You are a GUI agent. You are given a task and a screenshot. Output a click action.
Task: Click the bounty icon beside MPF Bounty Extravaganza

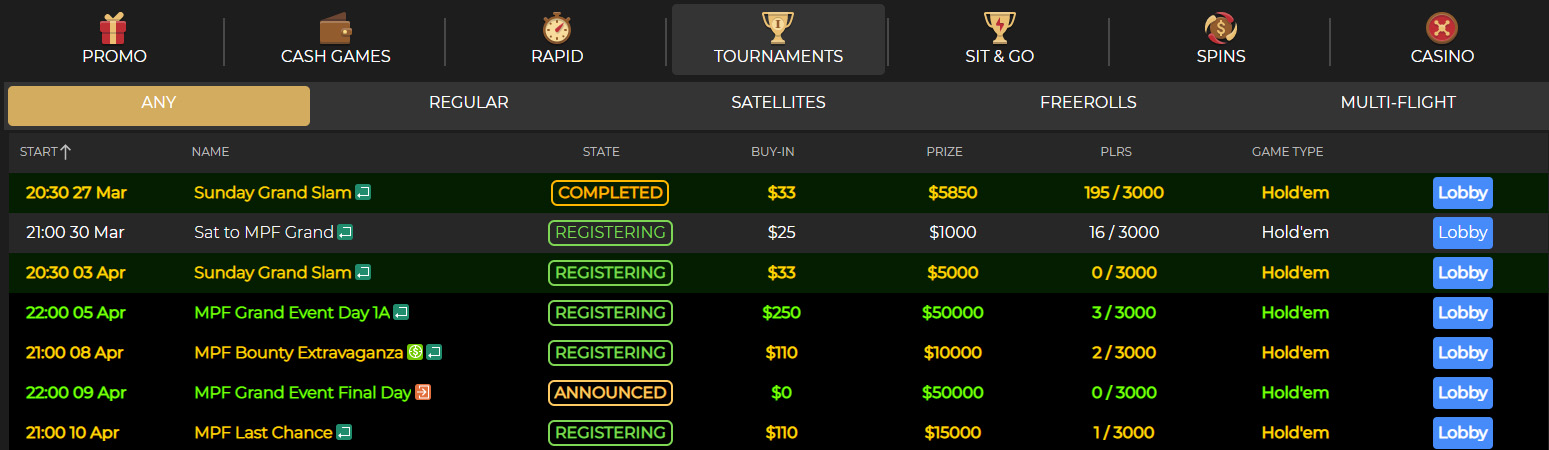(415, 353)
